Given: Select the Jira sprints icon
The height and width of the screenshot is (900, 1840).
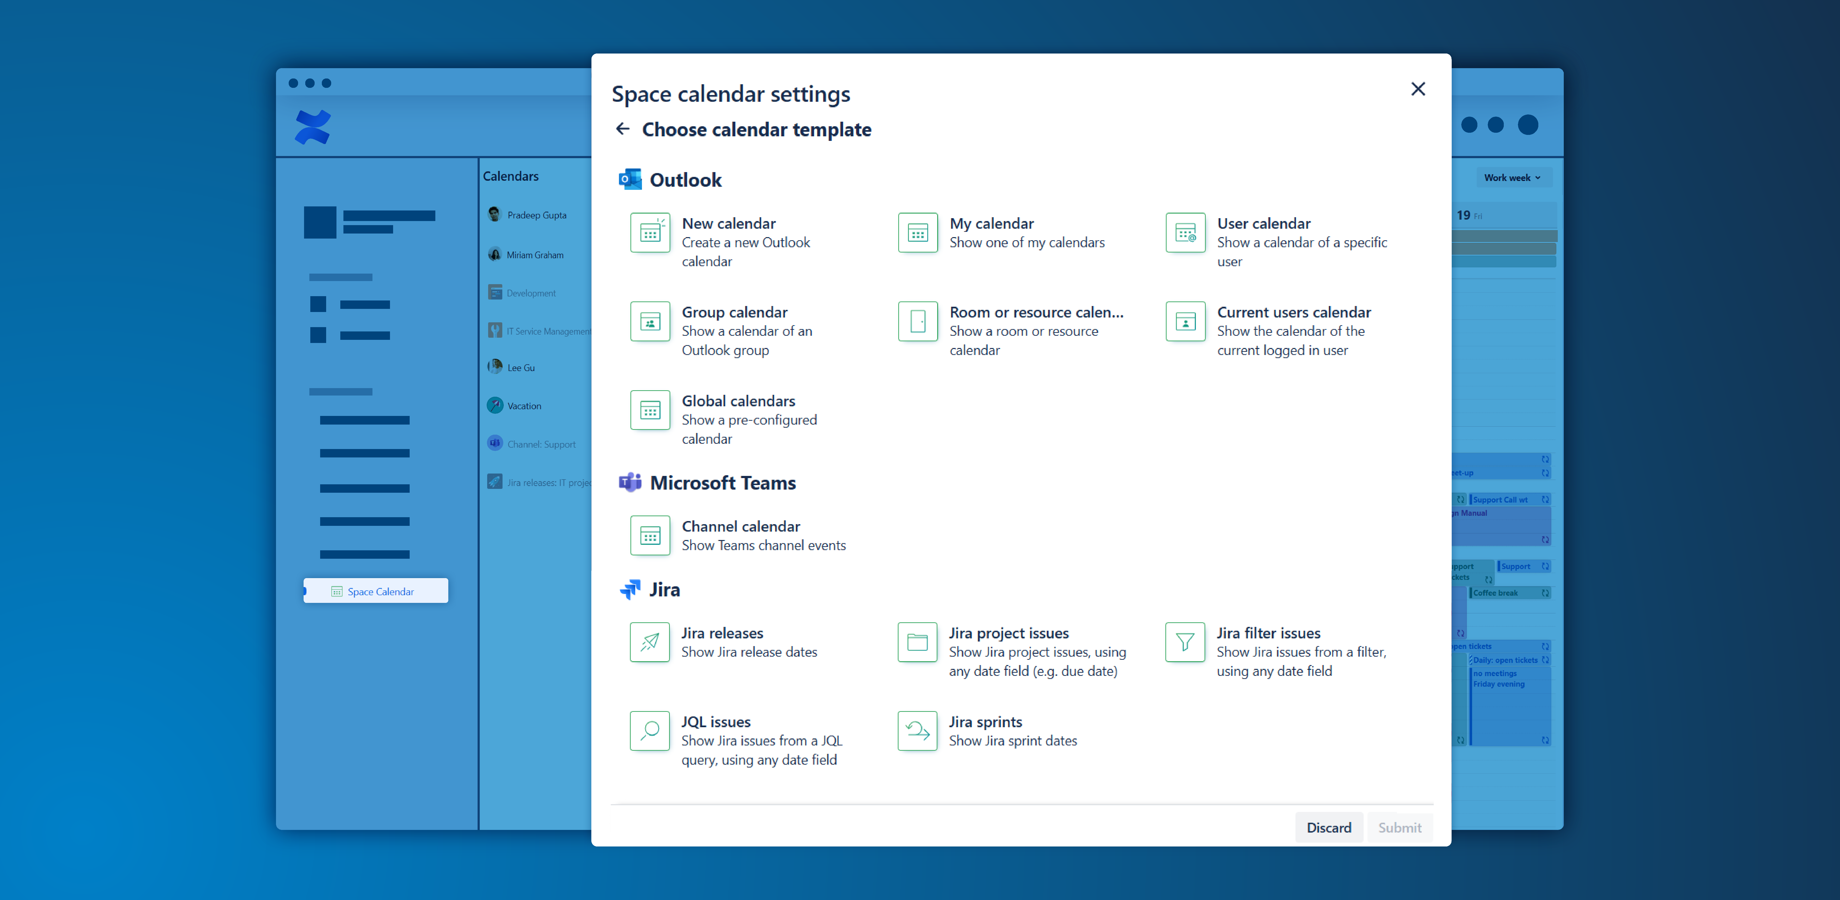Looking at the screenshot, I should point(917,731).
